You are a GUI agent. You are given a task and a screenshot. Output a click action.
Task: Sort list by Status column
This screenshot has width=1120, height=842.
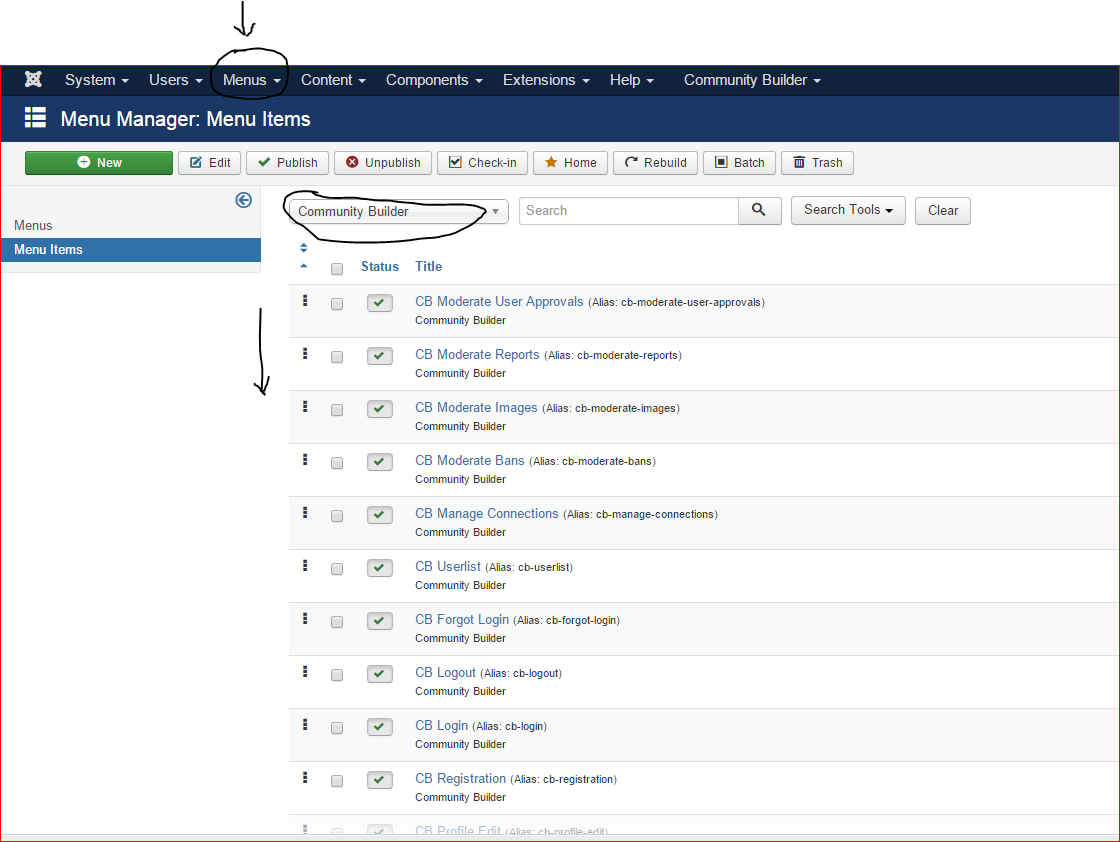(x=379, y=266)
